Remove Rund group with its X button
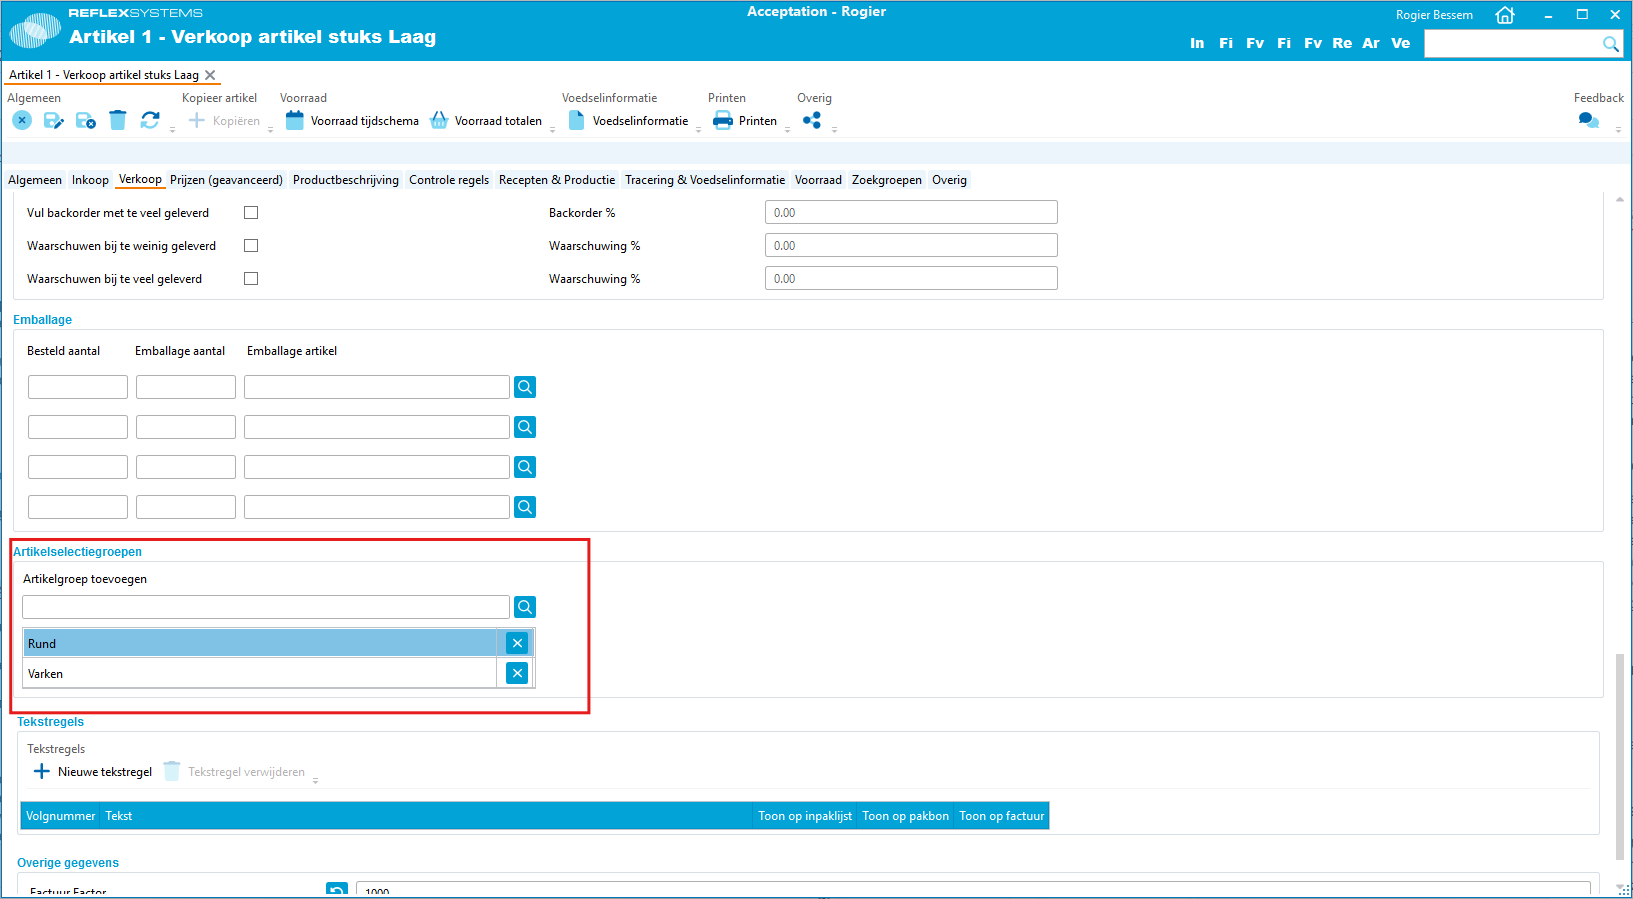This screenshot has height=899, width=1633. (x=517, y=643)
